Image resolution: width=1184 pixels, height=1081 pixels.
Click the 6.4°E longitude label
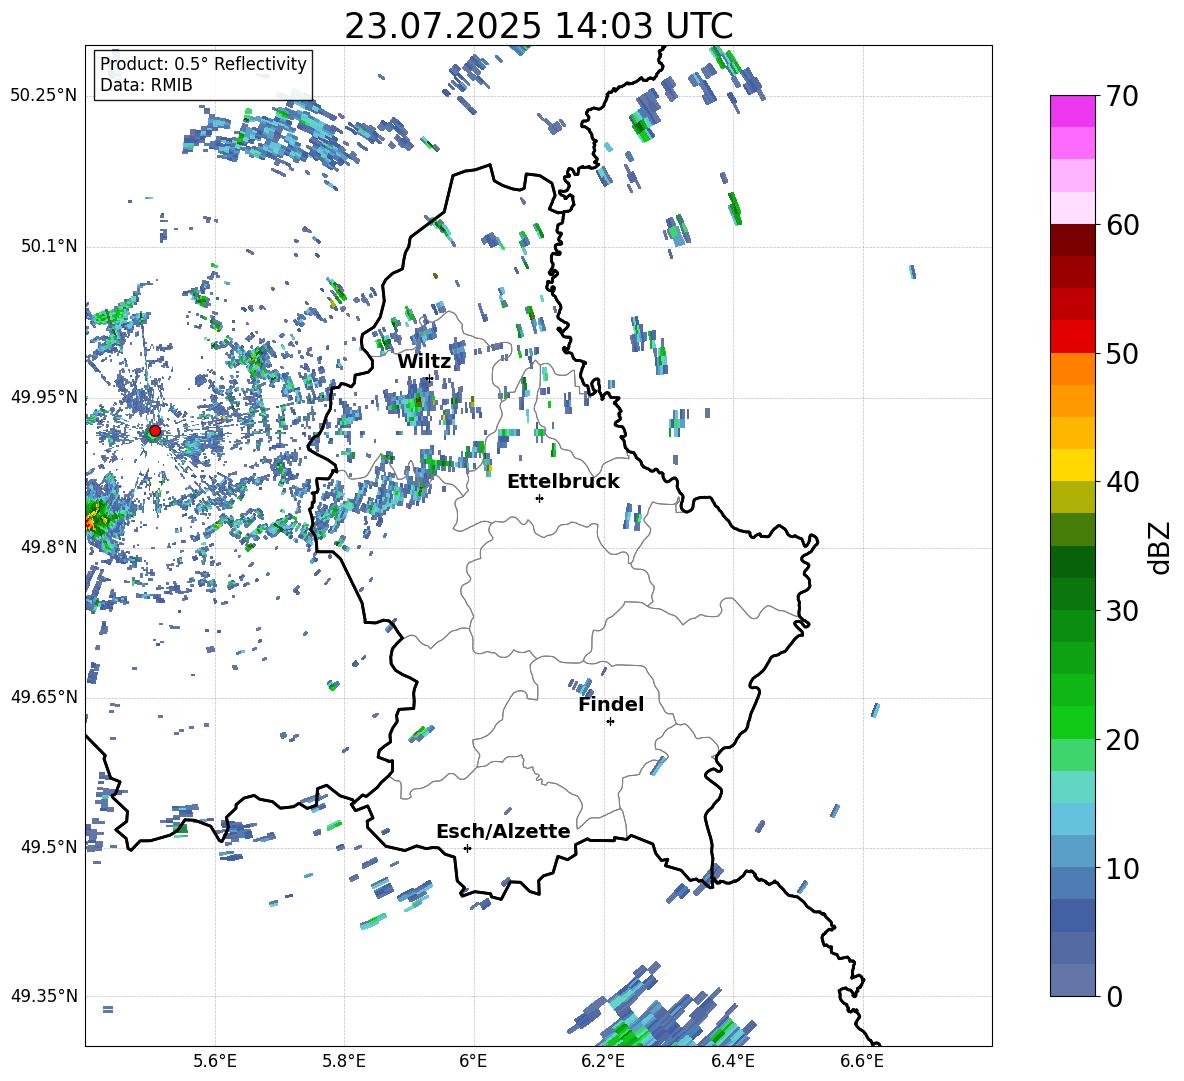tap(732, 1062)
